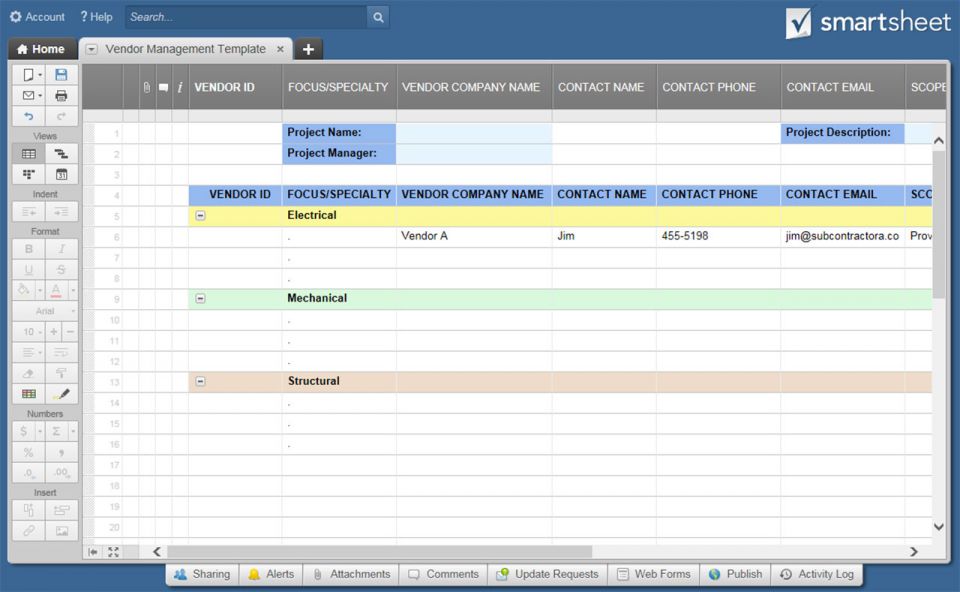Toggle Grid view button
This screenshot has width=960, height=592.
coord(28,154)
